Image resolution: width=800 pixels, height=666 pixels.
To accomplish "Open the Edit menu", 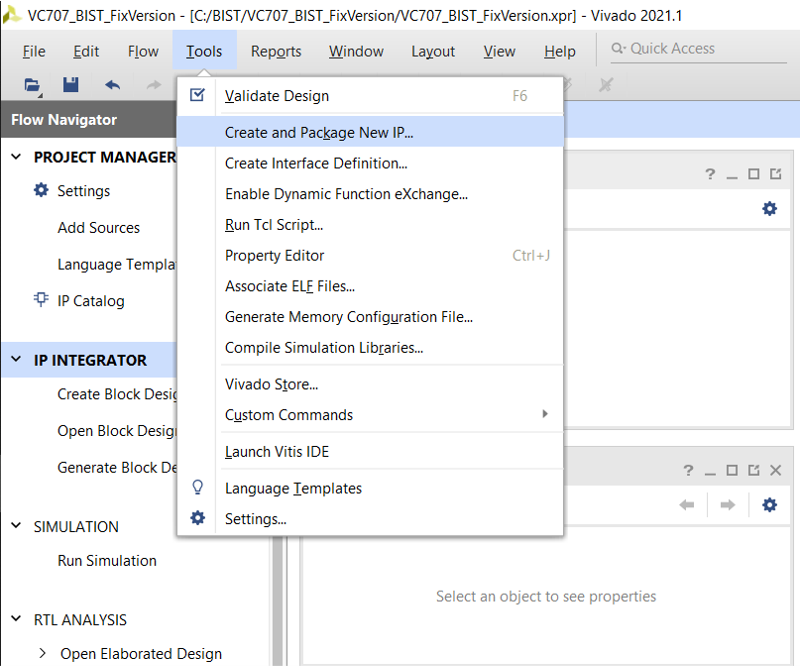I will click(x=86, y=51).
